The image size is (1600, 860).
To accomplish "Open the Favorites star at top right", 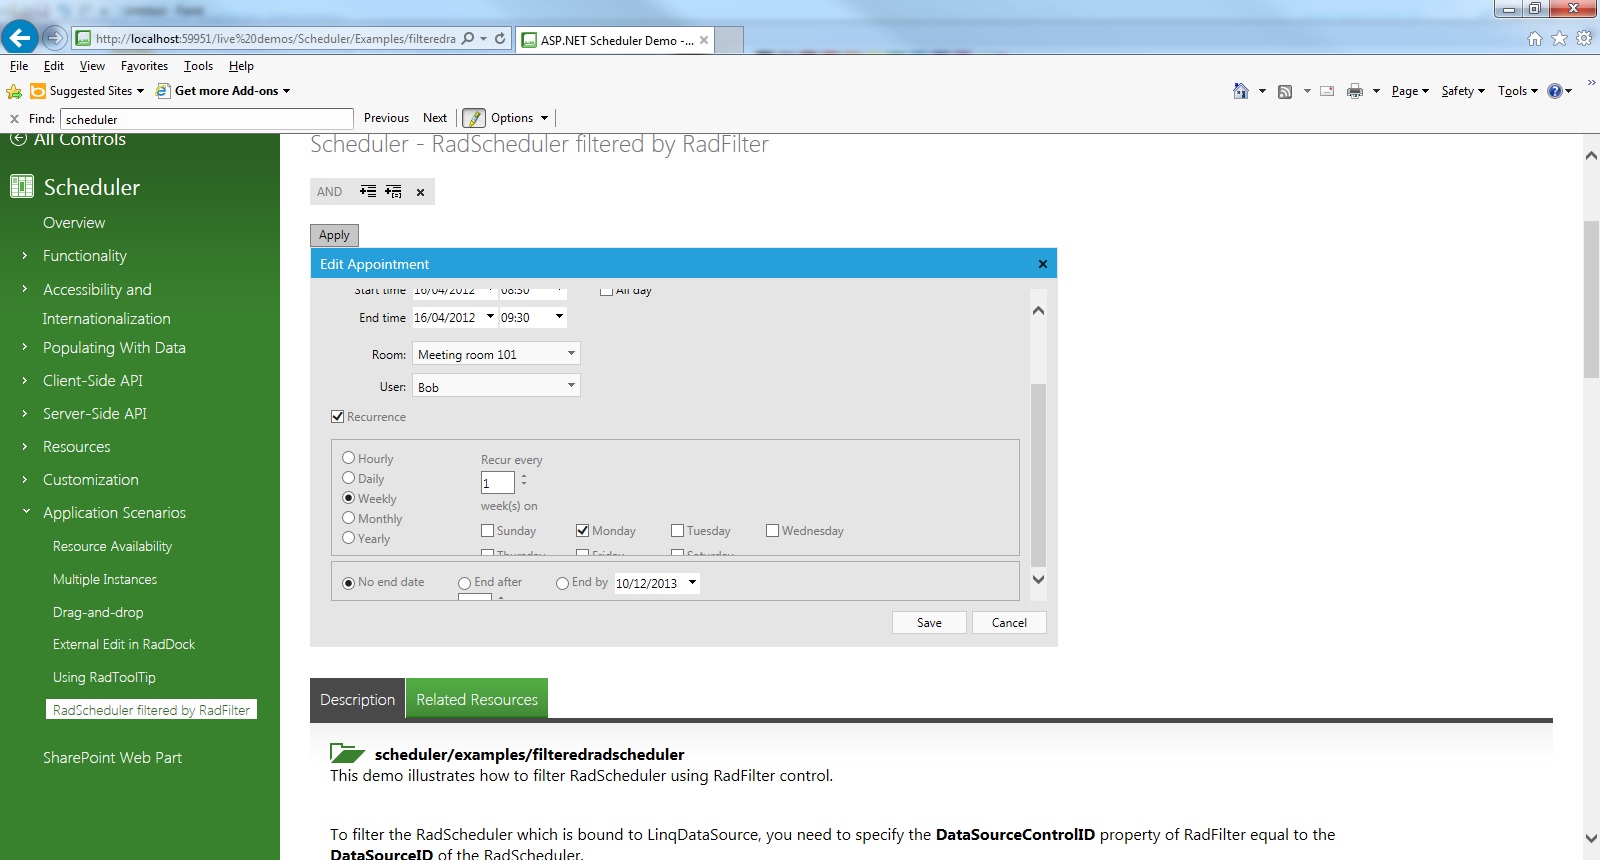I will [x=1559, y=39].
